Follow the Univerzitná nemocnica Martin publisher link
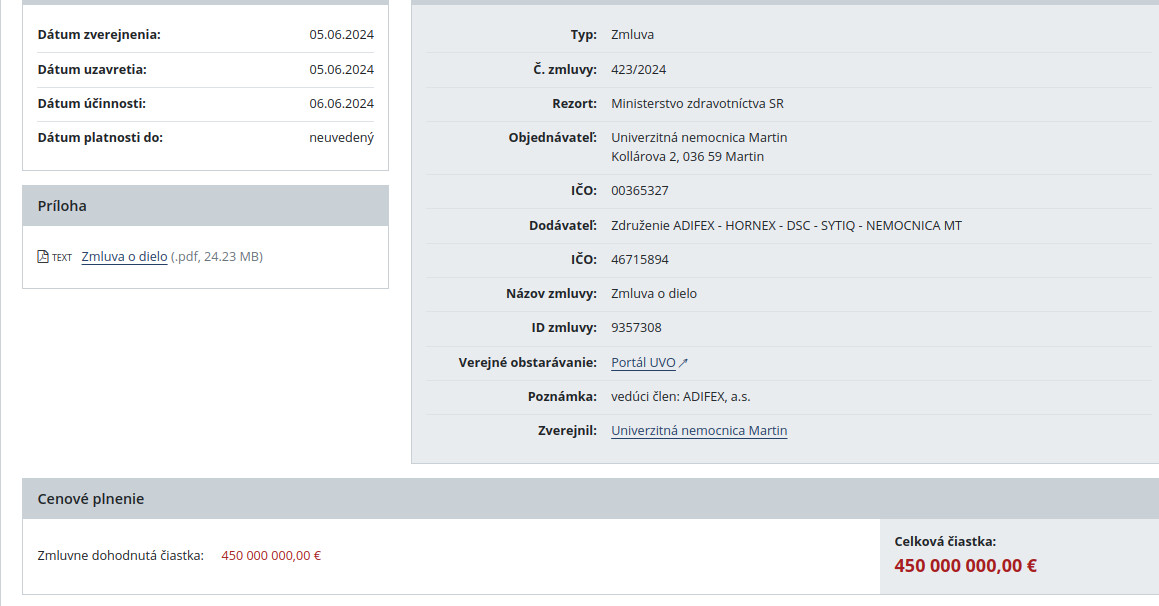 699,431
